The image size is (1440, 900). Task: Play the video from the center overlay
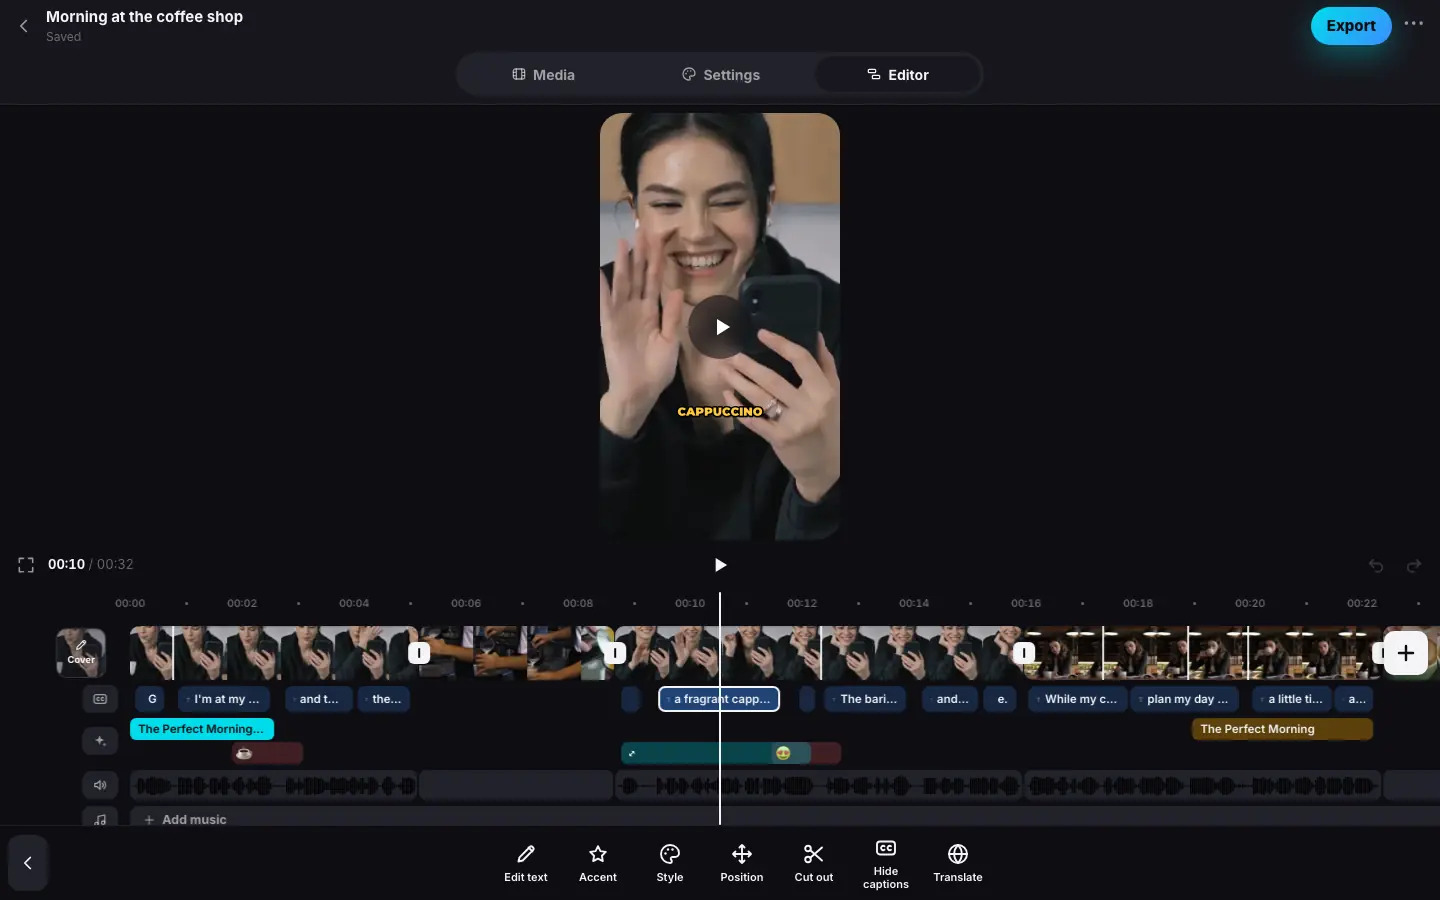[721, 327]
